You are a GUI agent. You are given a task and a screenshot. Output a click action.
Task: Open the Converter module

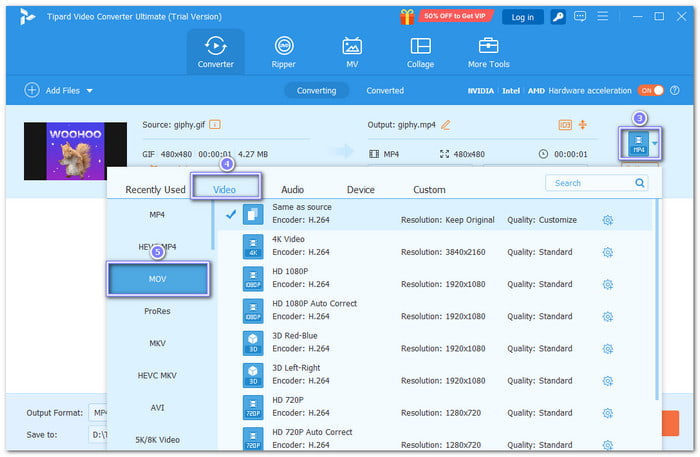click(216, 52)
